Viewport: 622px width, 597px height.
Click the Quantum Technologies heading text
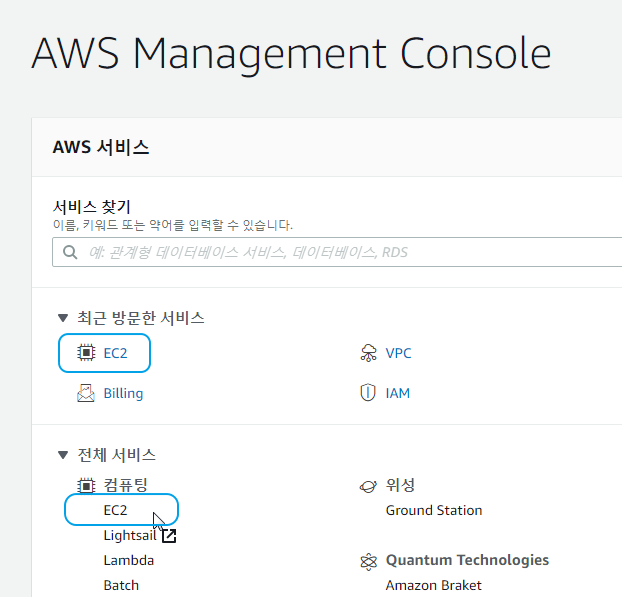467,560
